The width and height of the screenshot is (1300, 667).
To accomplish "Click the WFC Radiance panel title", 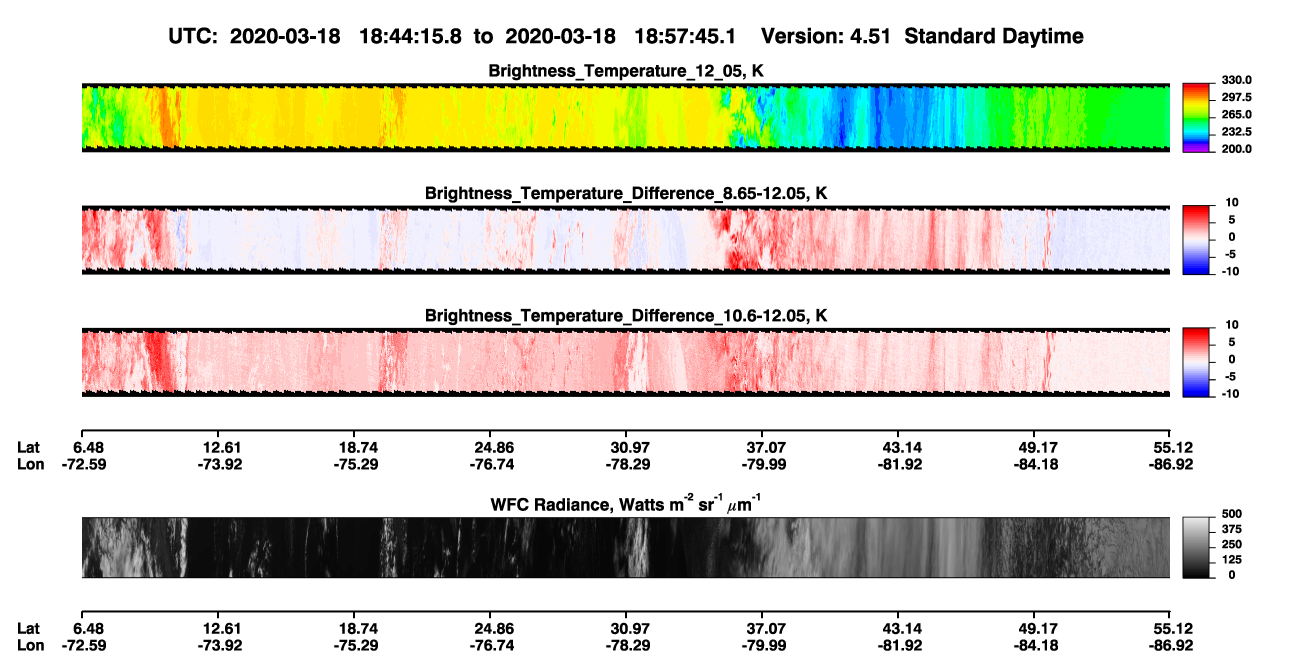I will (x=626, y=505).
